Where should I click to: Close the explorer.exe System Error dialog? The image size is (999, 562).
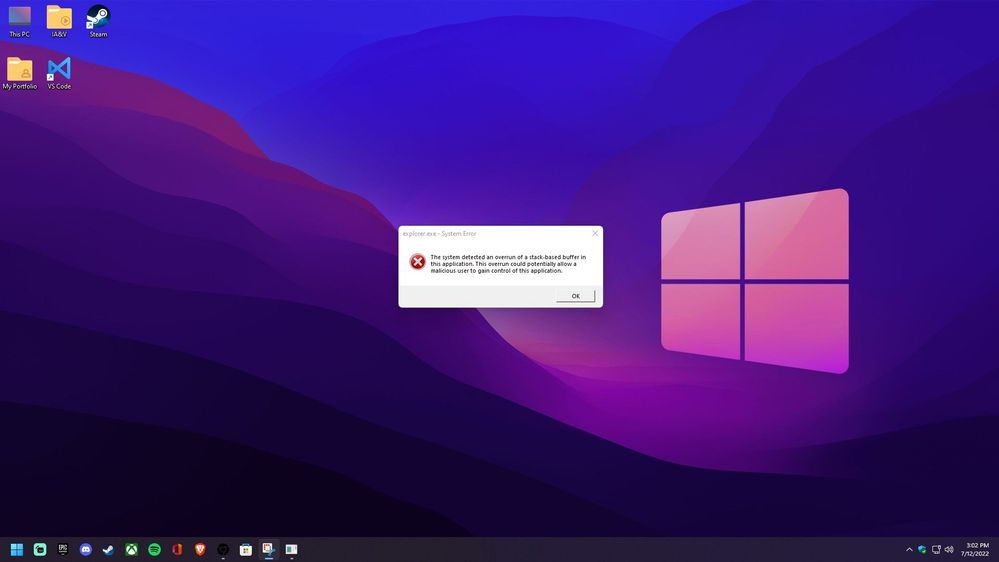click(x=595, y=233)
